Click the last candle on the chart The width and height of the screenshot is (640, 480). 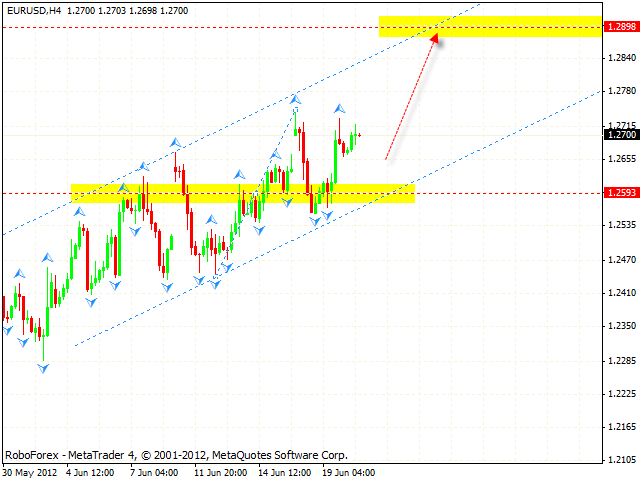tap(358, 134)
